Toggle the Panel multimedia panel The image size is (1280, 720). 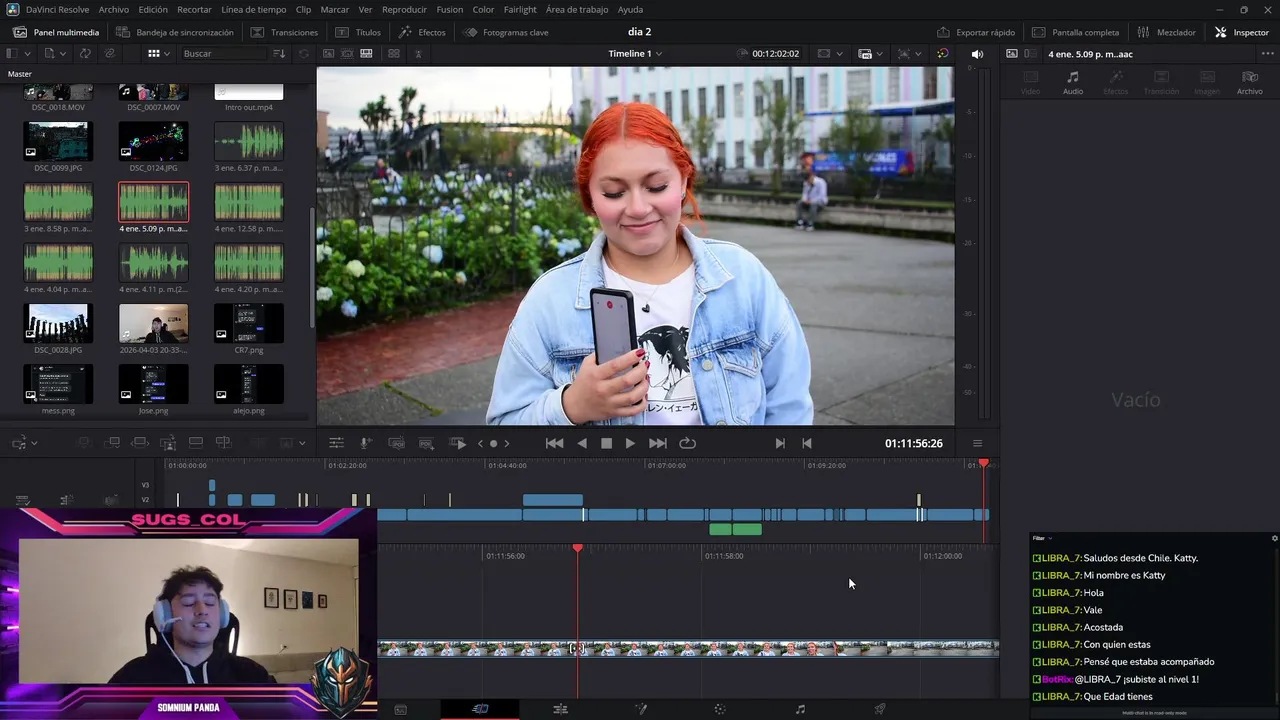click(x=56, y=32)
